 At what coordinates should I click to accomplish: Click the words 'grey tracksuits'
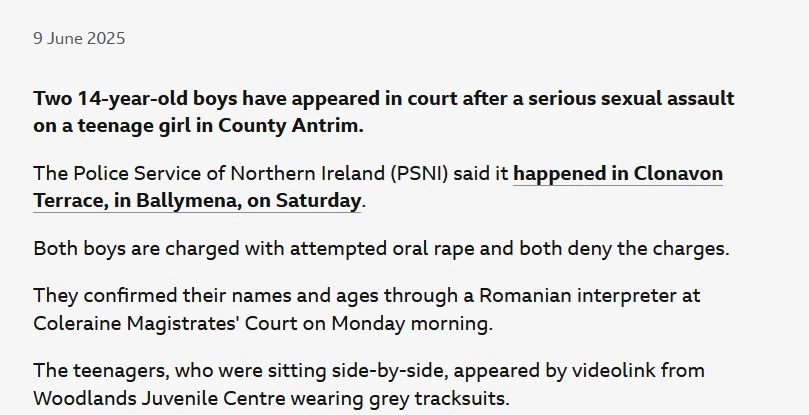(x=439, y=398)
